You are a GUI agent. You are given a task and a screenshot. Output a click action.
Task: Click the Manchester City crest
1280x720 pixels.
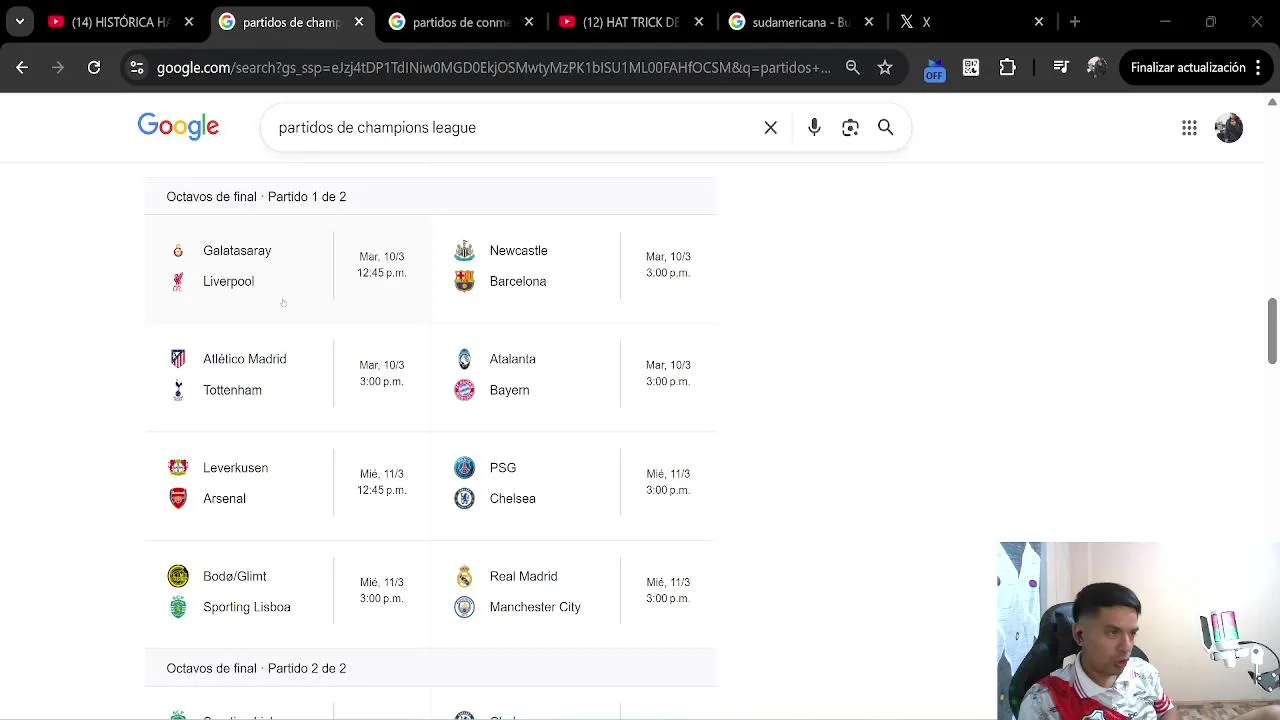pos(464,607)
